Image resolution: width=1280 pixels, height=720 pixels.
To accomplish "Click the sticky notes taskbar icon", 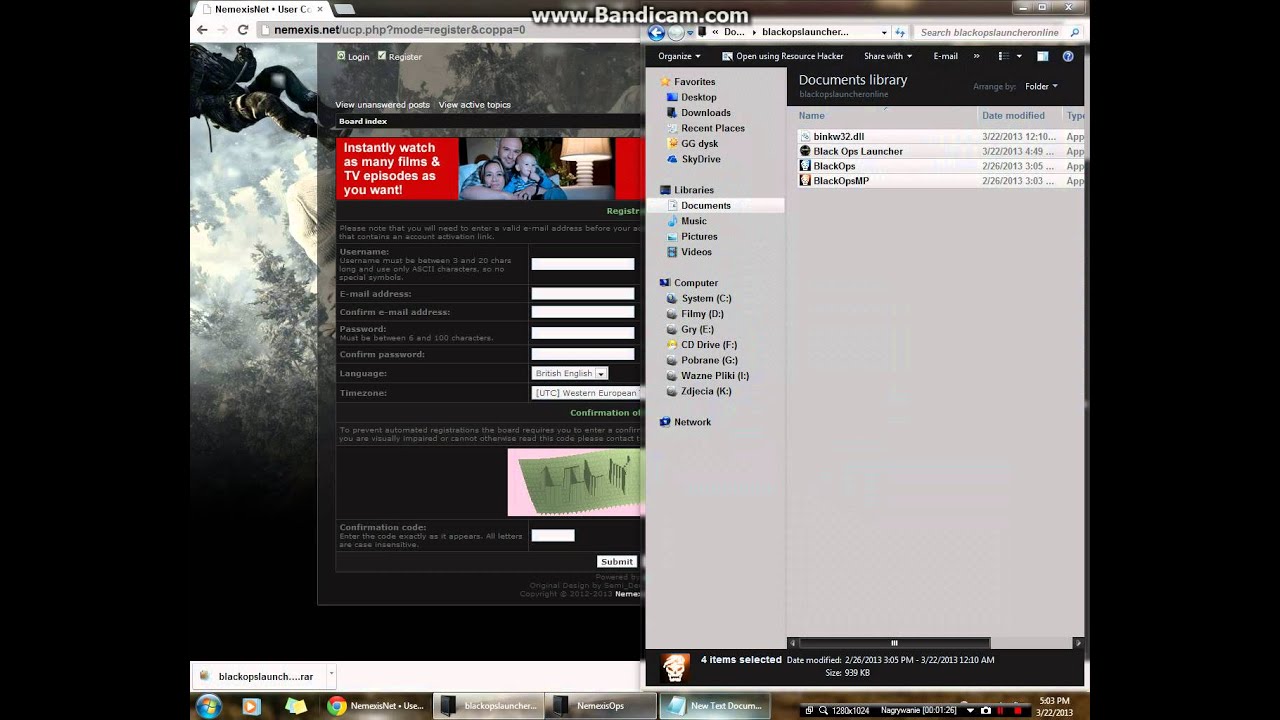I will click(296, 706).
